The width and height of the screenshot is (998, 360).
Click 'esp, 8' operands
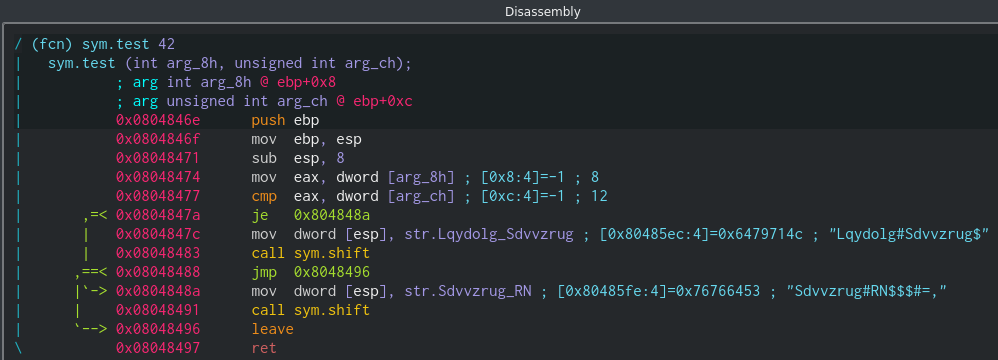coord(319,158)
